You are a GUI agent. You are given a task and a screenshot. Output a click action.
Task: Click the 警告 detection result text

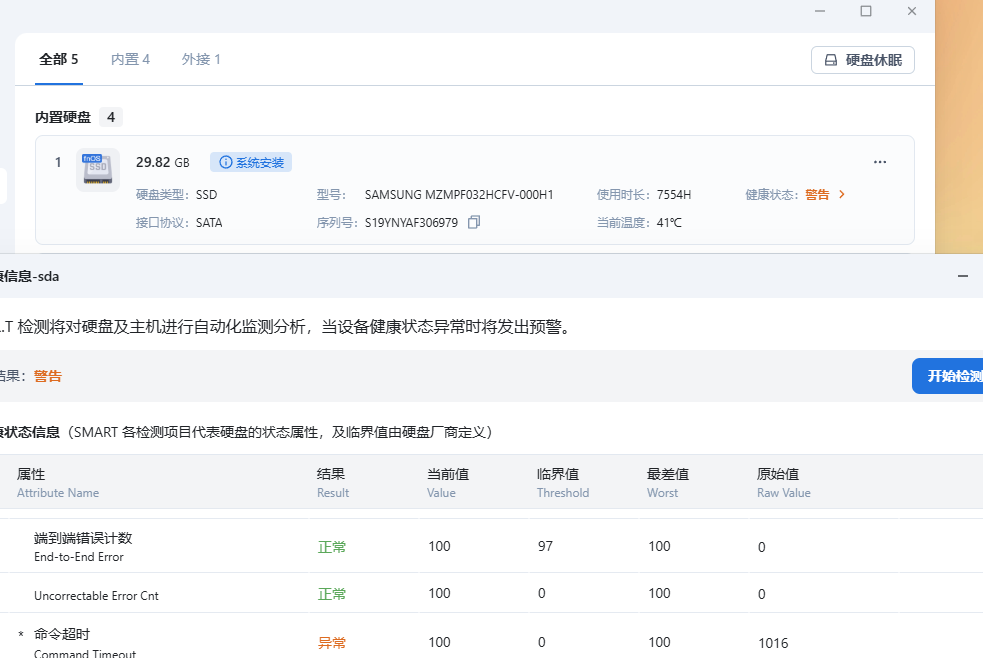pyautogui.click(x=48, y=376)
